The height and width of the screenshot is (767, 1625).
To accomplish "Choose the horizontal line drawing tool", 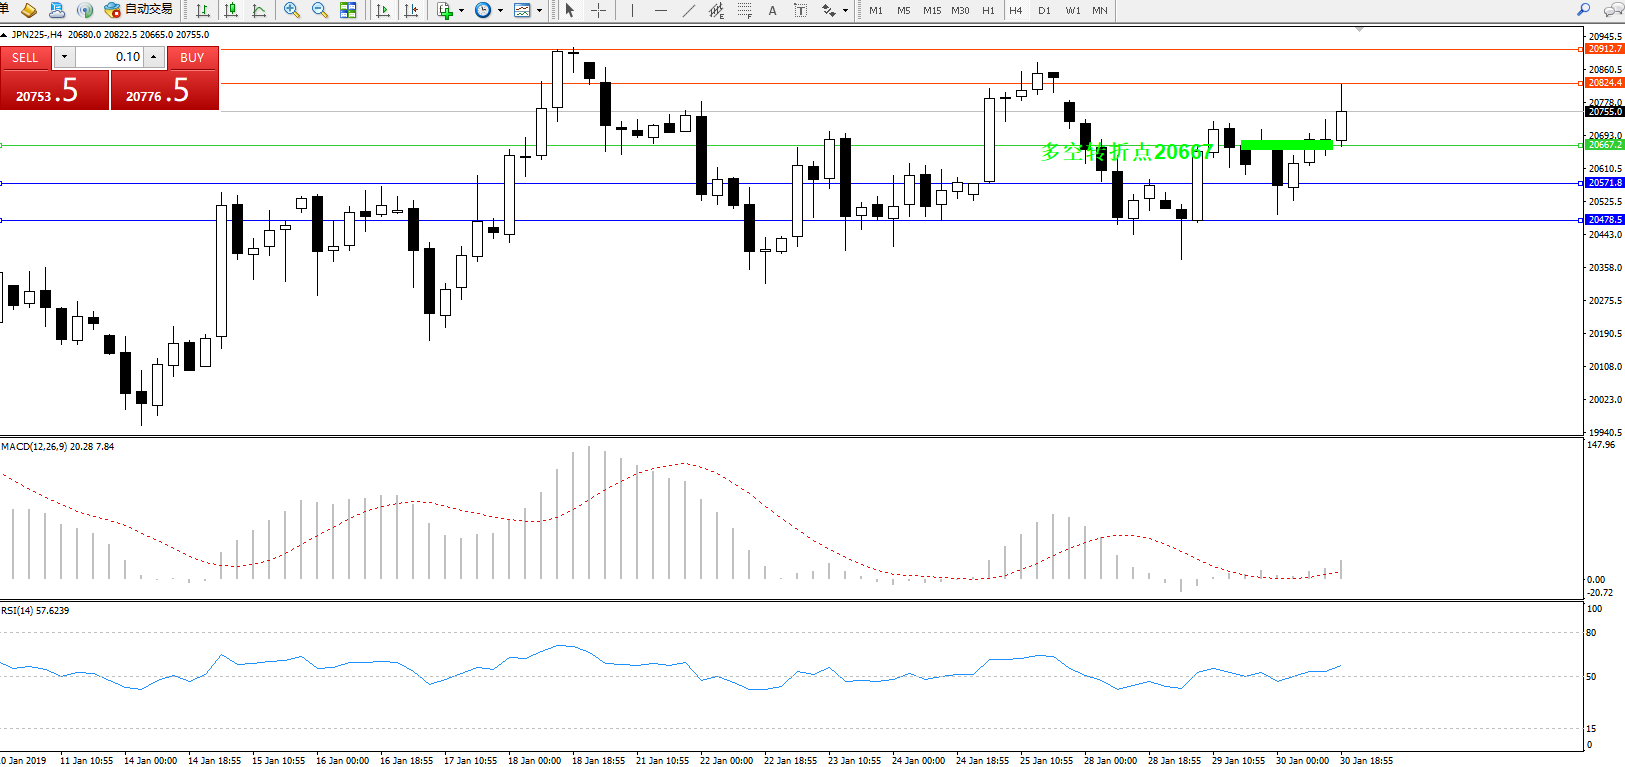I will pos(660,10).
